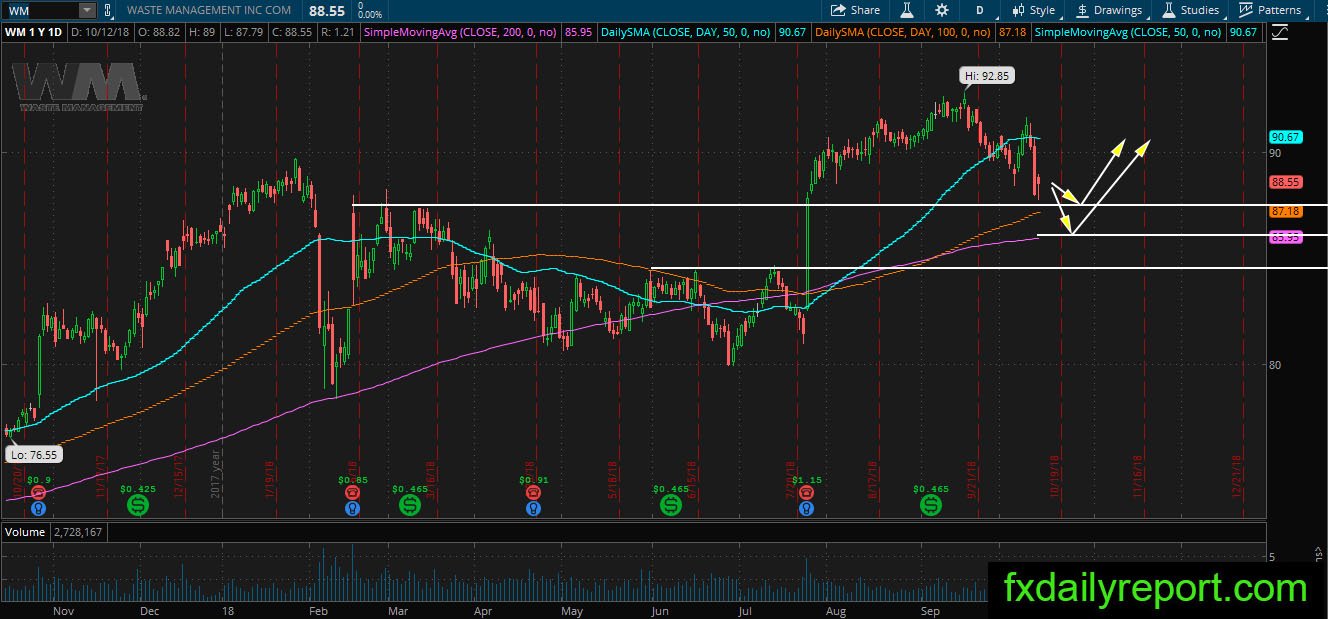Click the $1.15 earnings phone icon
Screen dimensions: 1328x619
pos(806,493)
